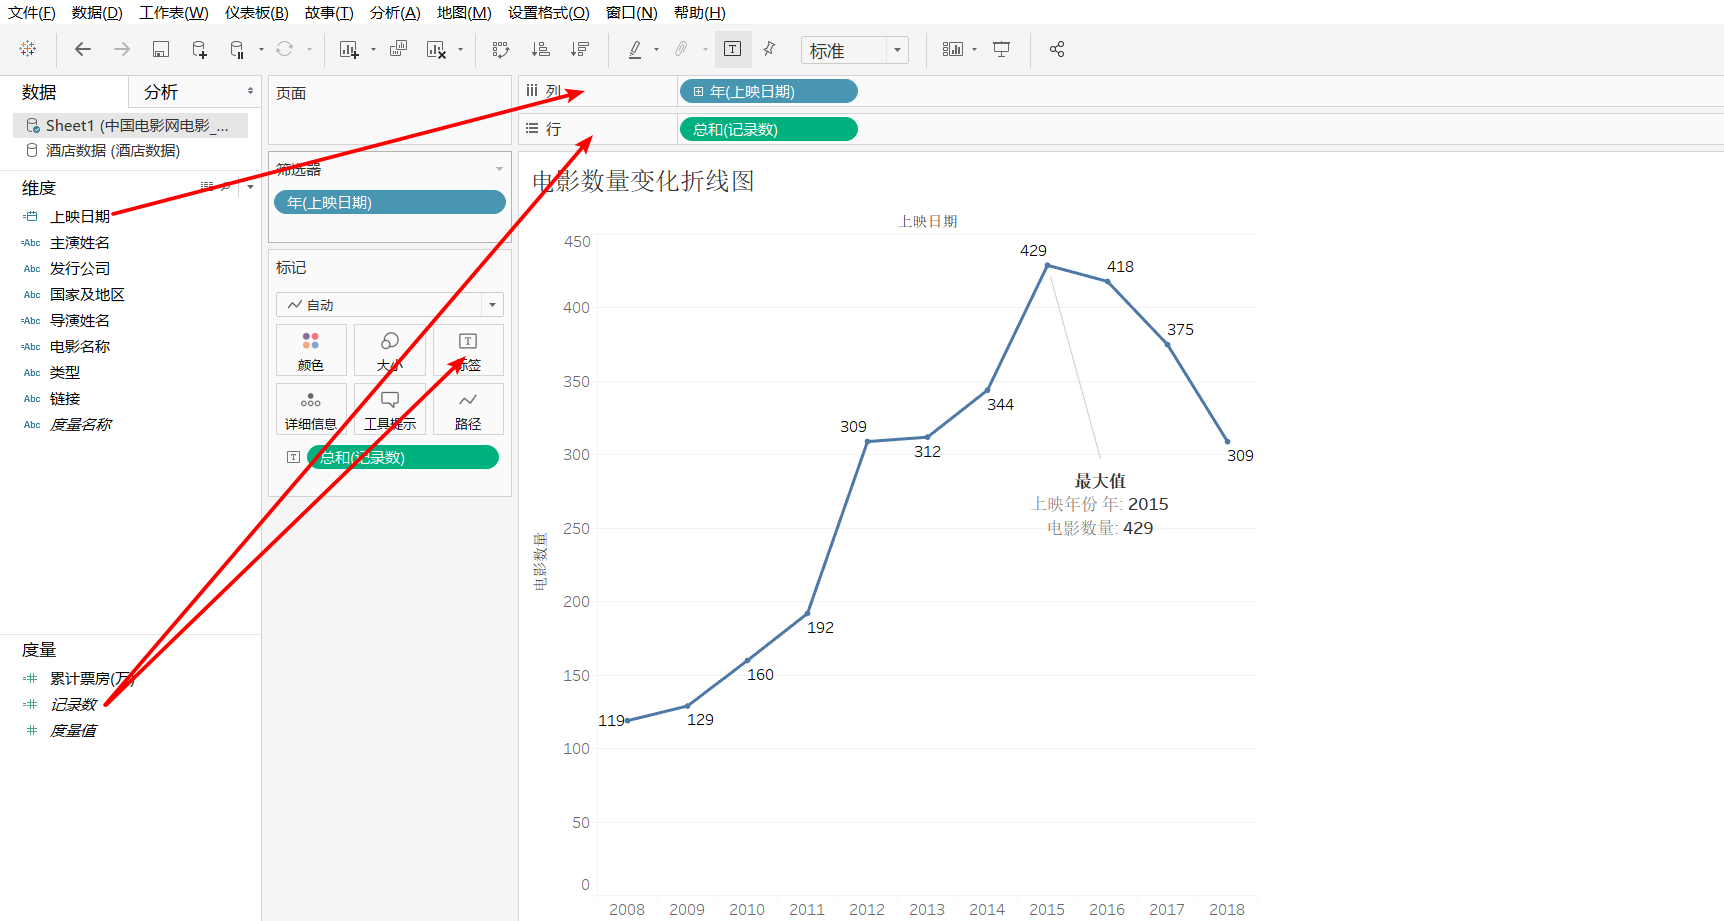Sort descending toolbar icon
The height and width of the screenshot is (921, 1724).
point(579,49)
